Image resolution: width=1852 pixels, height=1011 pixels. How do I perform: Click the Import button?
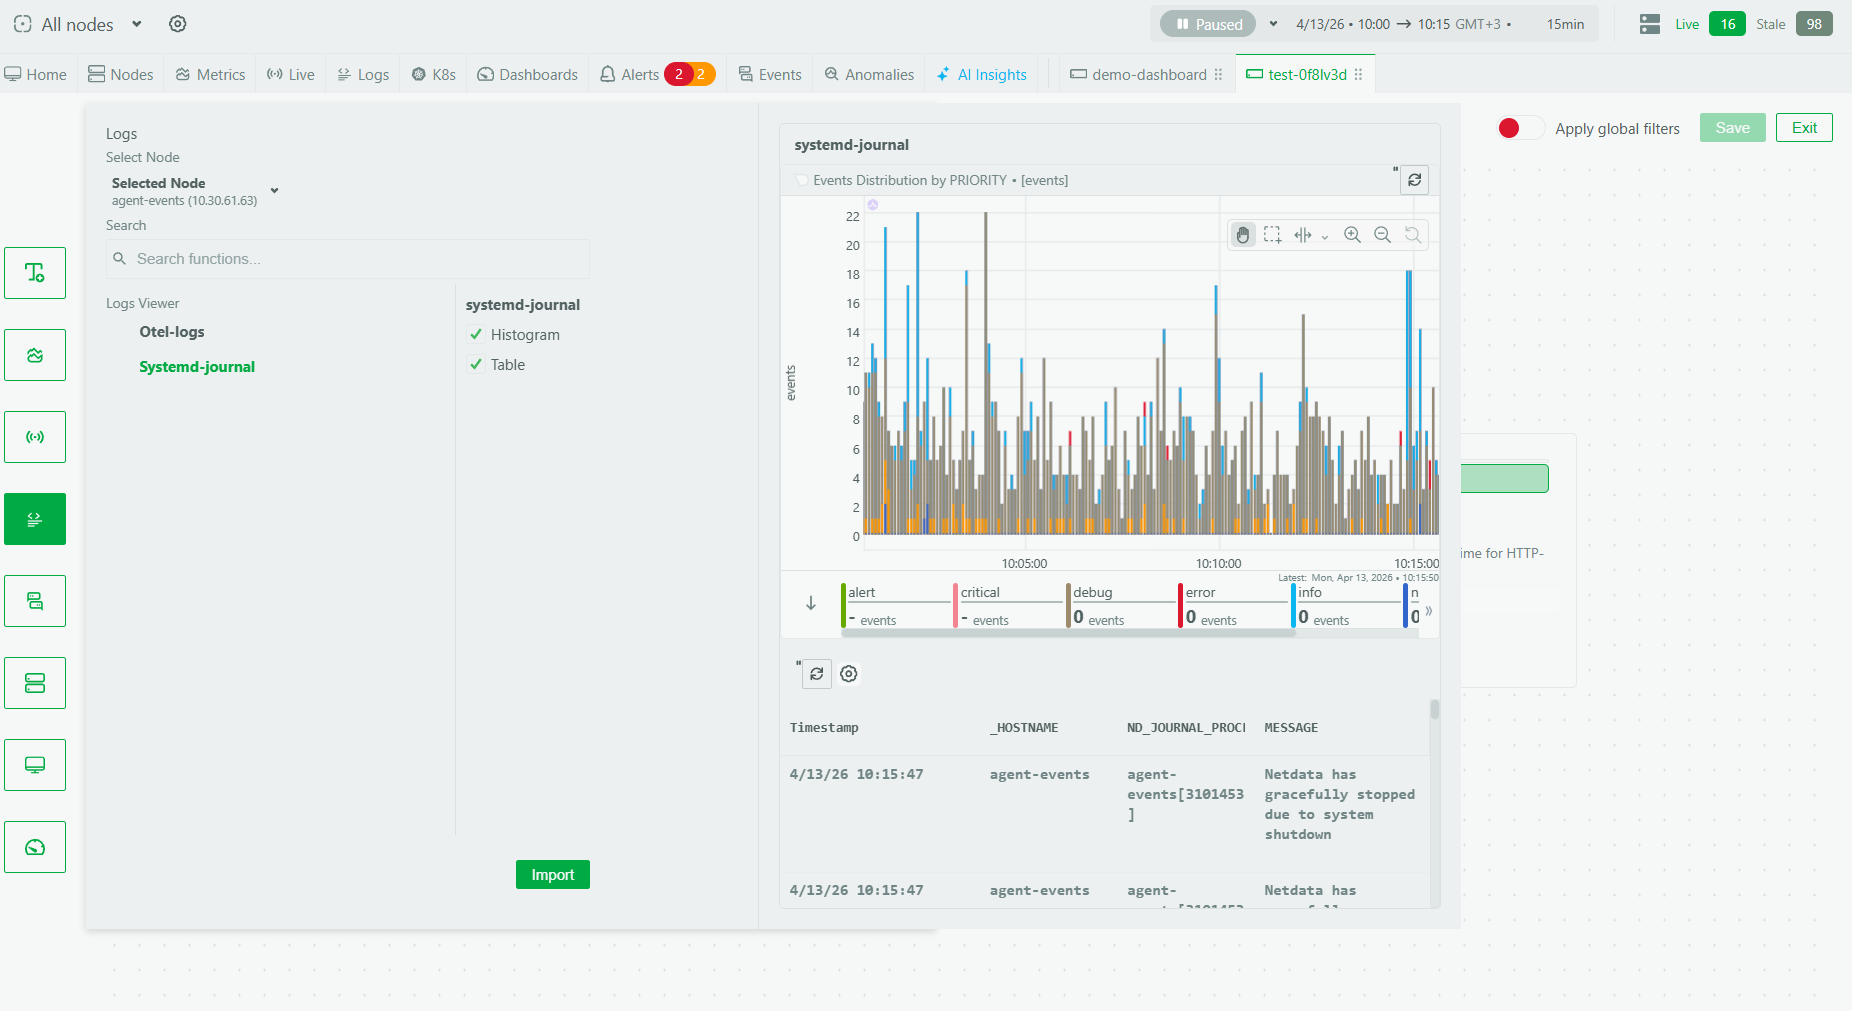point(552,874)
